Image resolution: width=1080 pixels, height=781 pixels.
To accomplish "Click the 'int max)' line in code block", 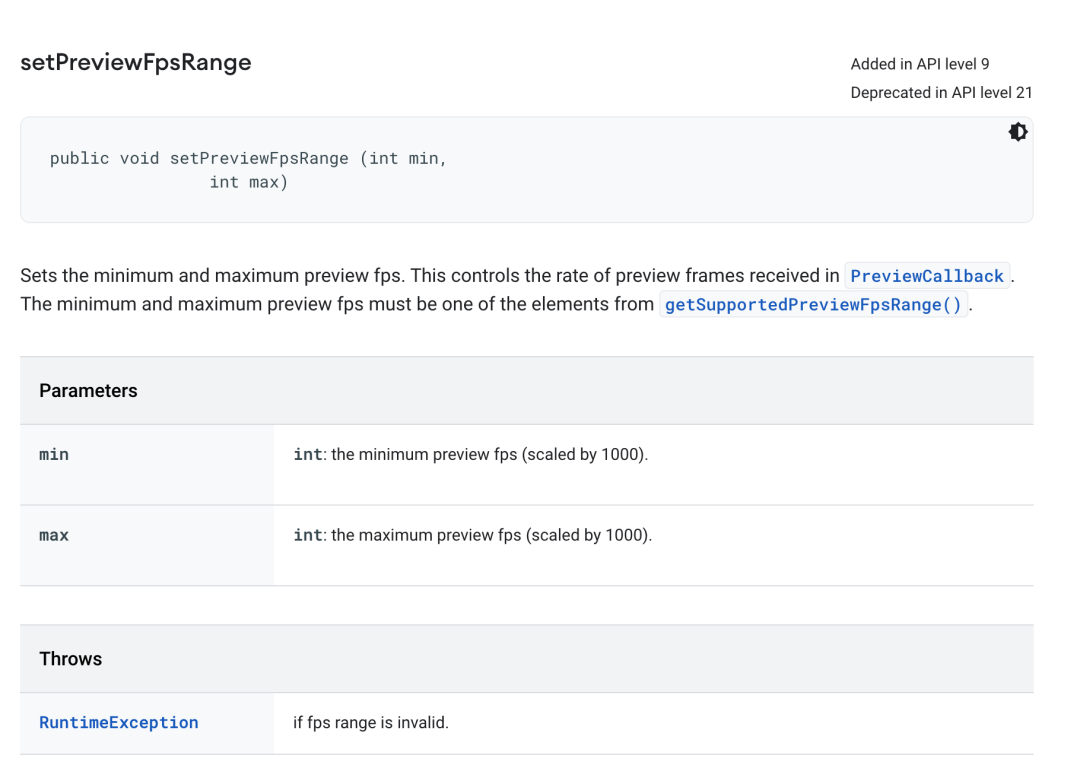I will tap(248, 182).
